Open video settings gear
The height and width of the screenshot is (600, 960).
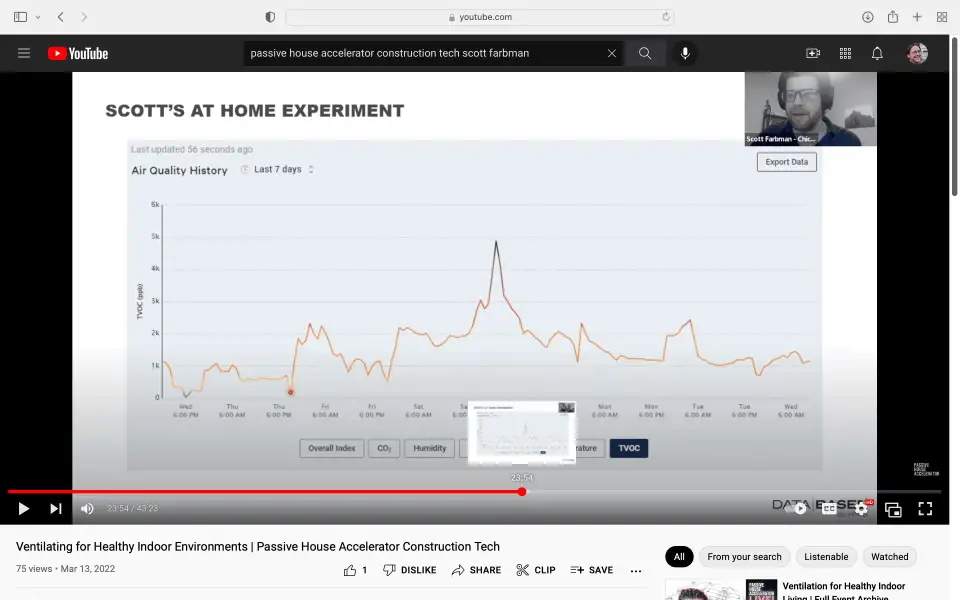click(x=861, y=509)
